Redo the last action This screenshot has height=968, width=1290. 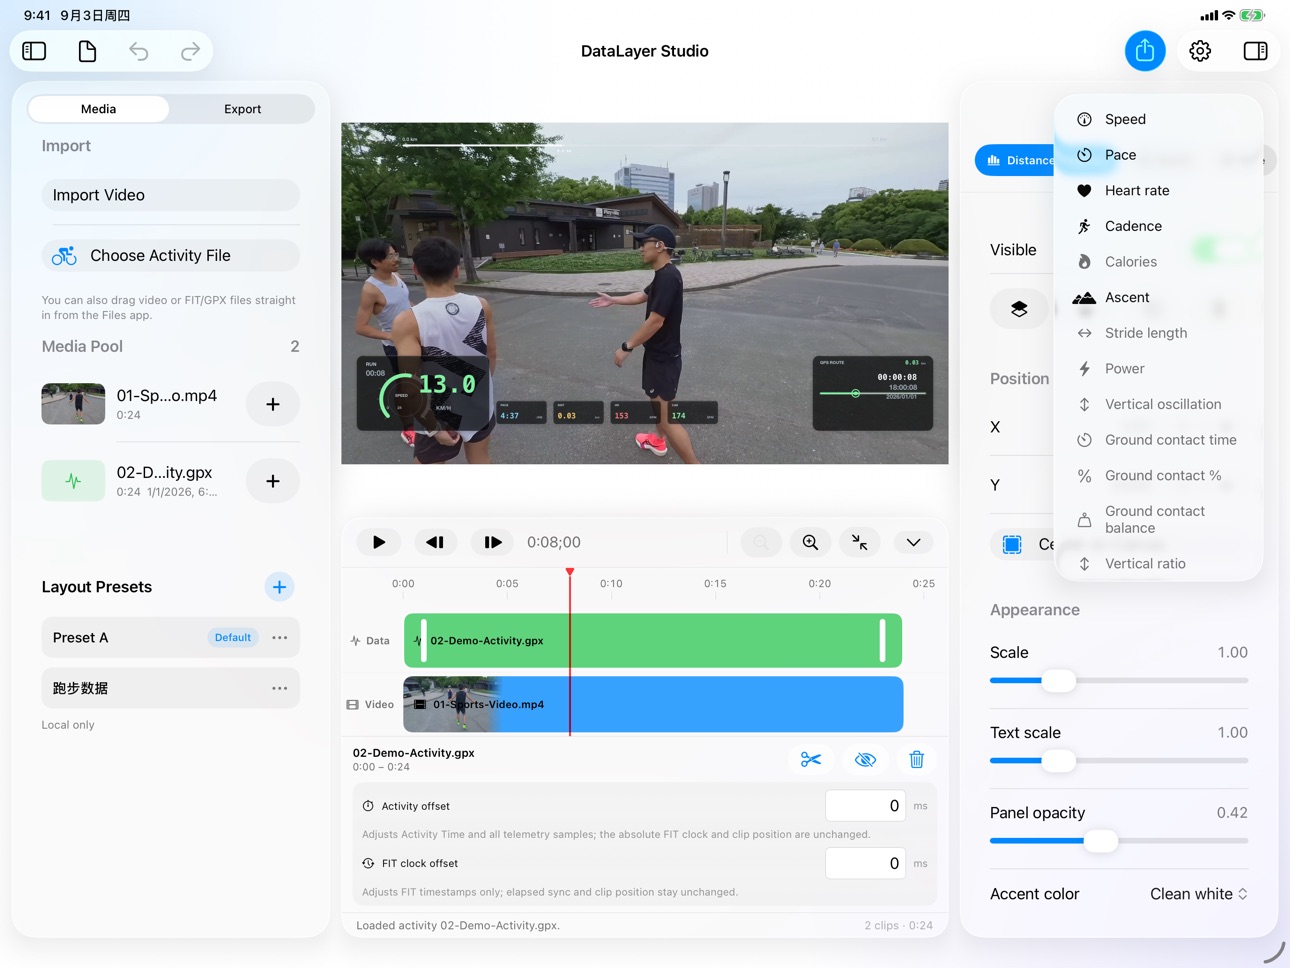coord(190,51)
